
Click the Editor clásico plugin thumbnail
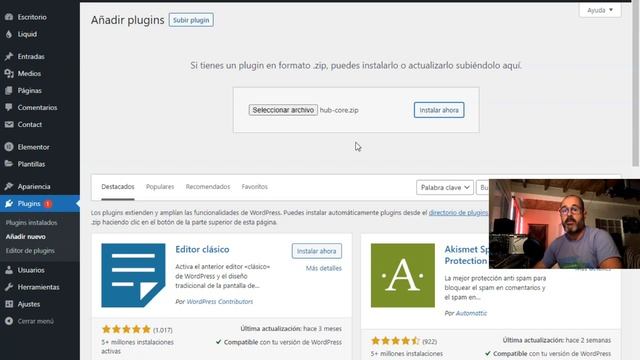(133, 276)
